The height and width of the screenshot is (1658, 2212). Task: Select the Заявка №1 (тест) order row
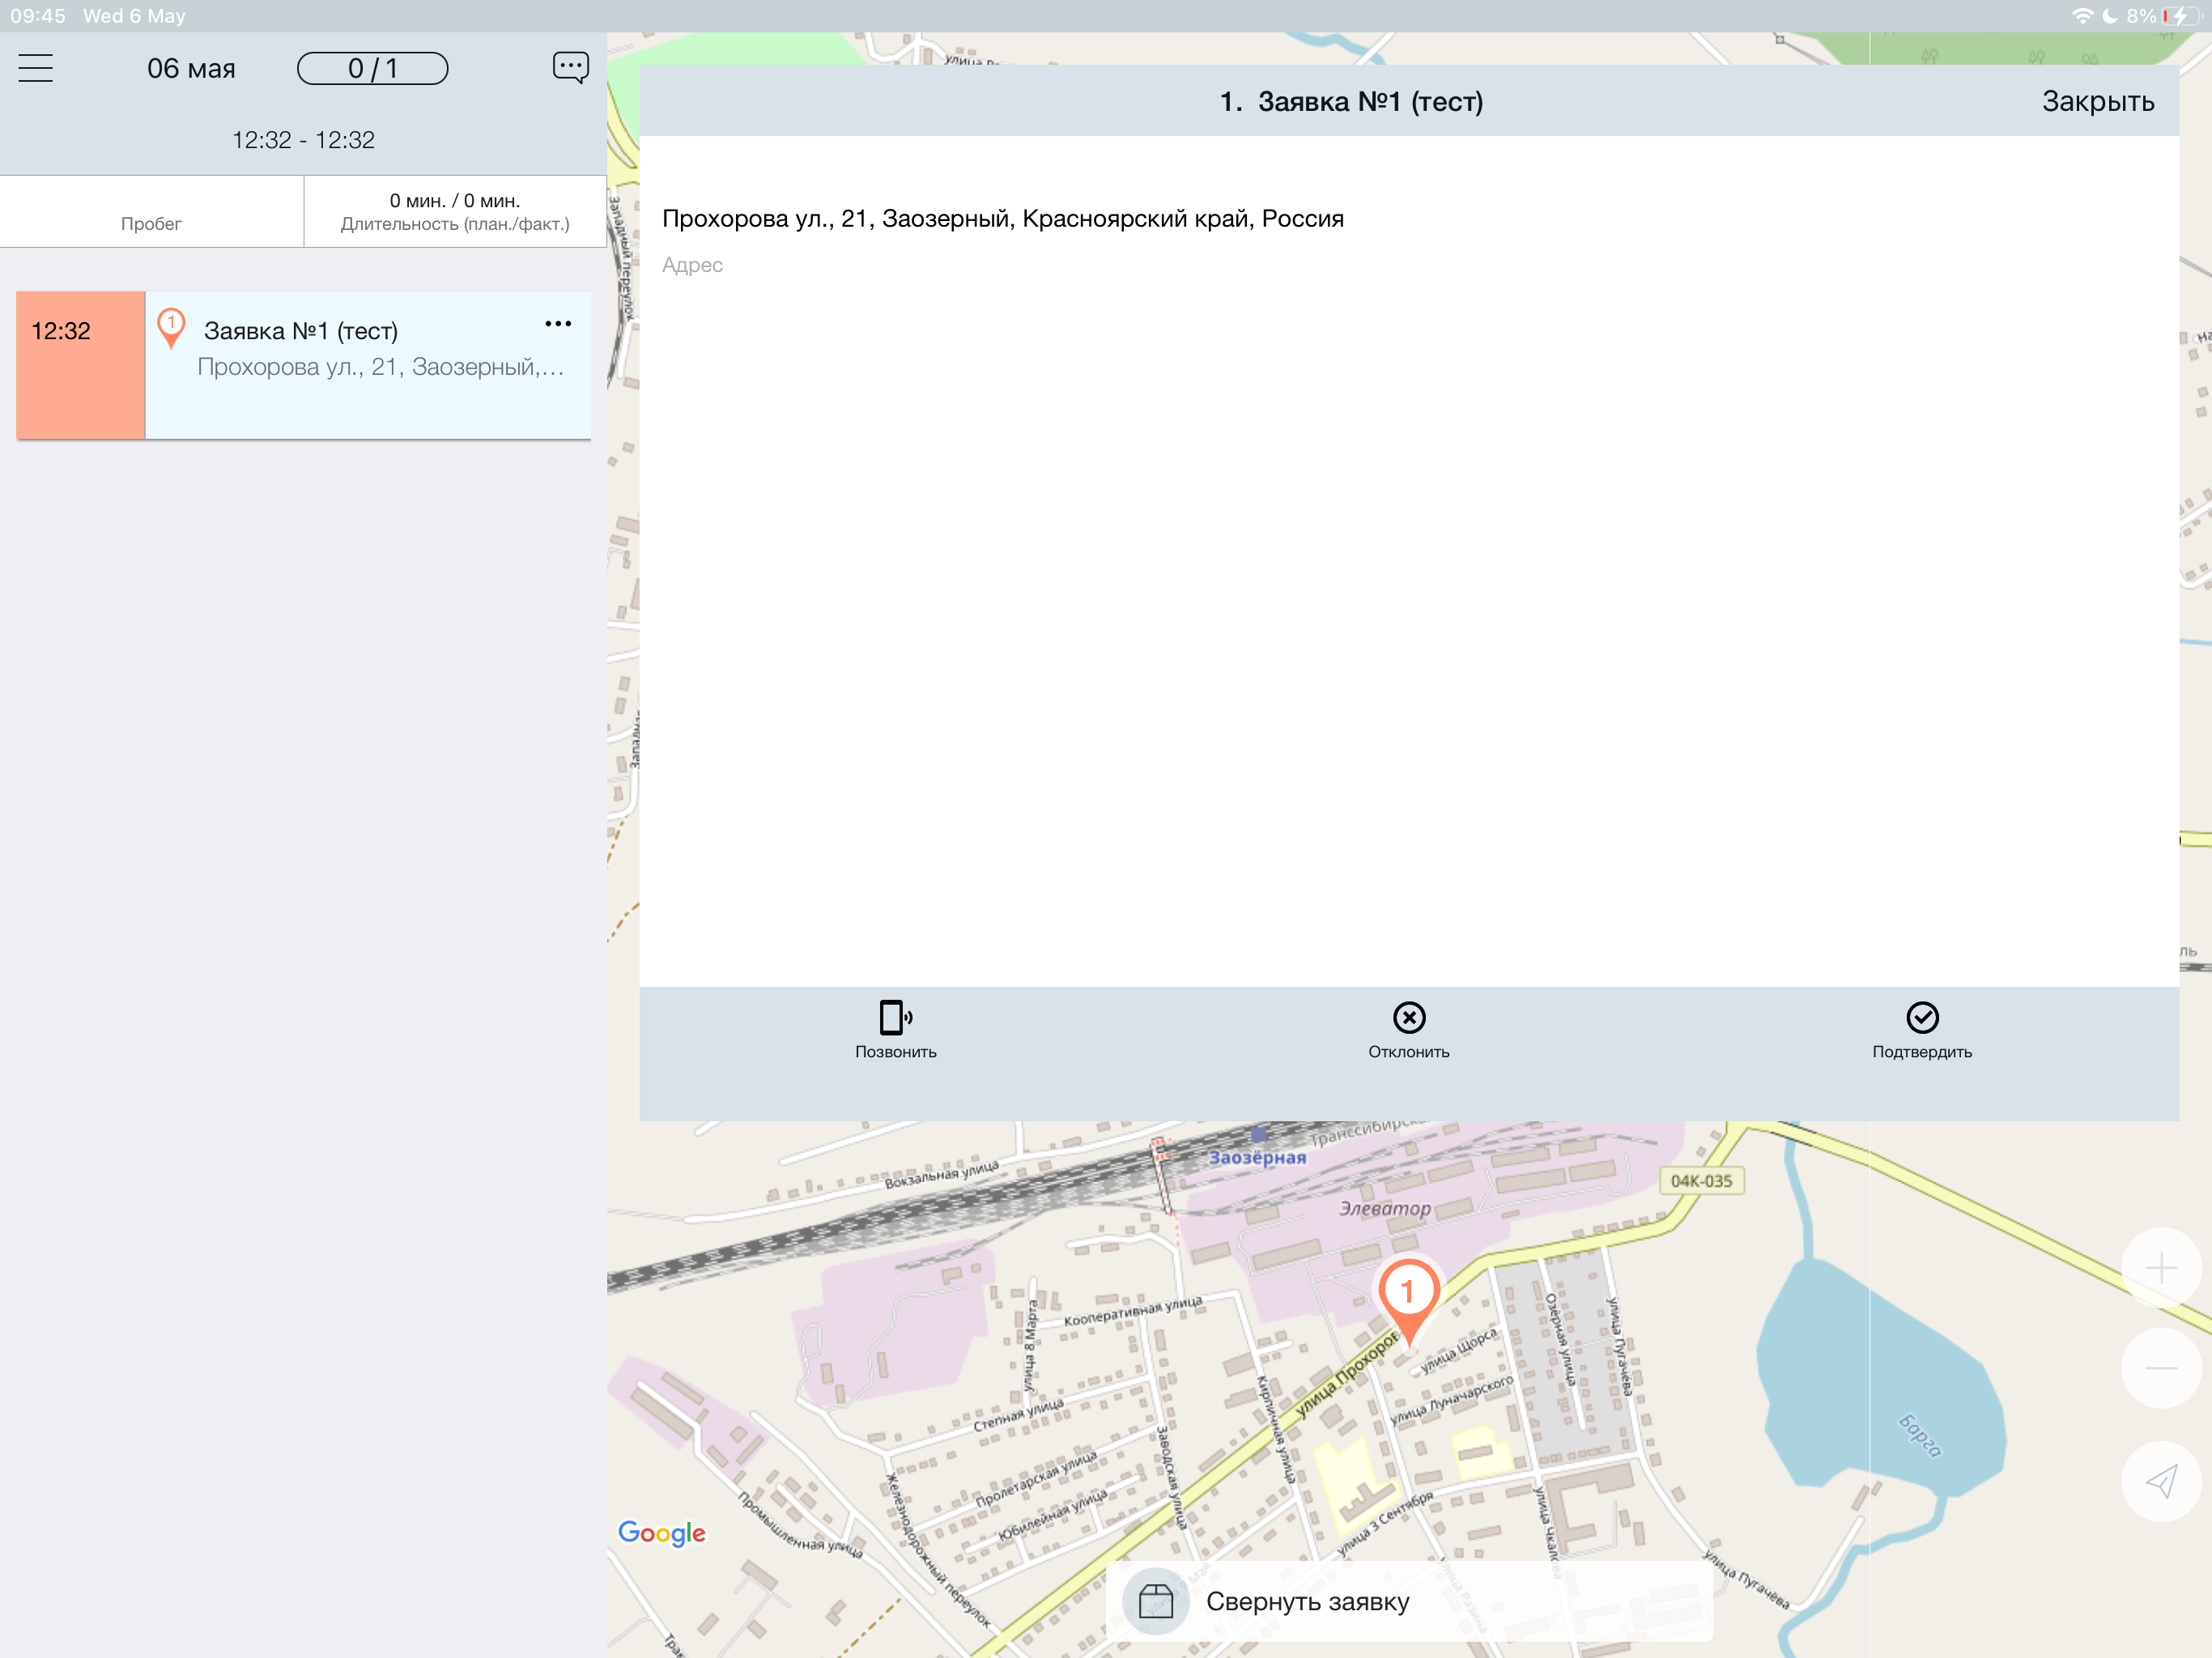pyautogui.click(x=303, y=365)
